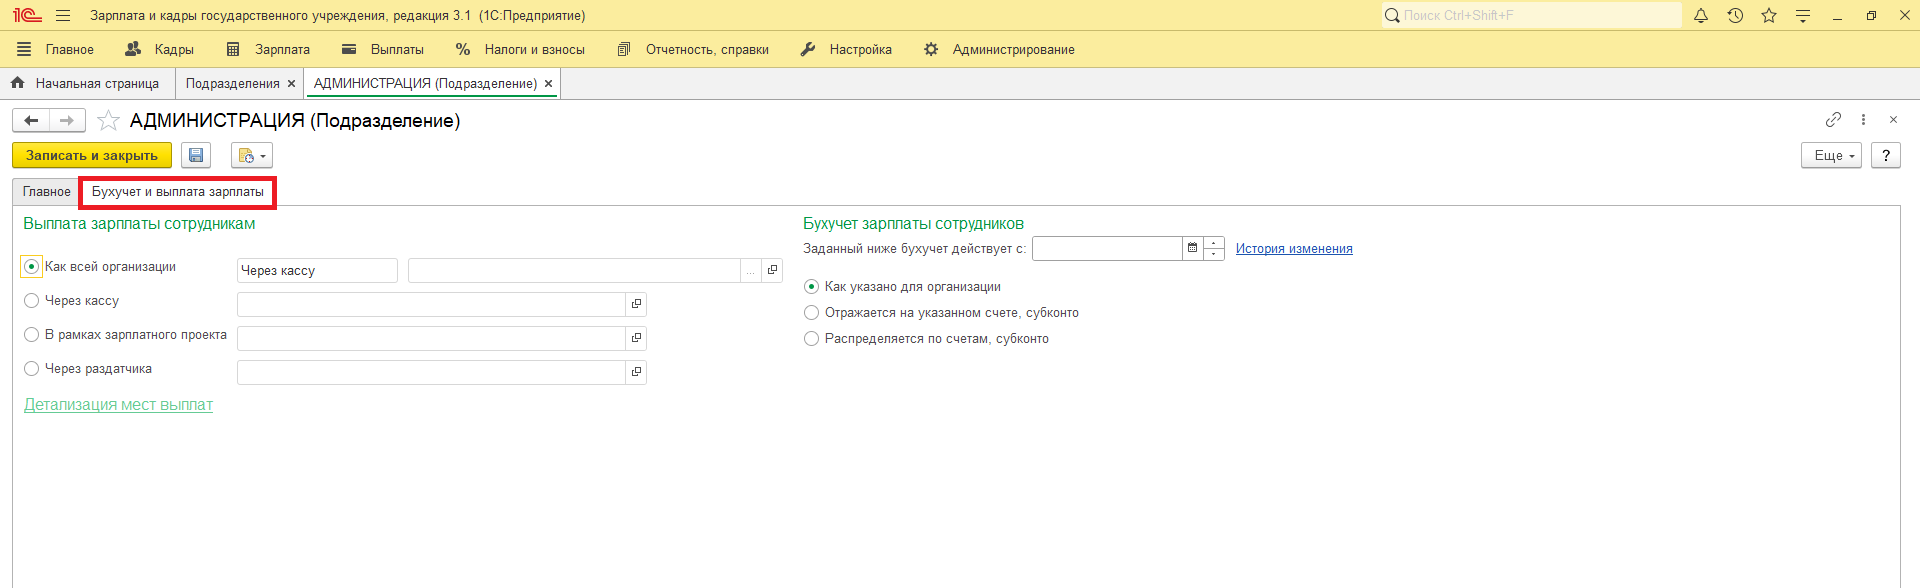Click the ellipsis select button in organization field
The height and width of the screenshot is (588, 1920).
point(750,270)
